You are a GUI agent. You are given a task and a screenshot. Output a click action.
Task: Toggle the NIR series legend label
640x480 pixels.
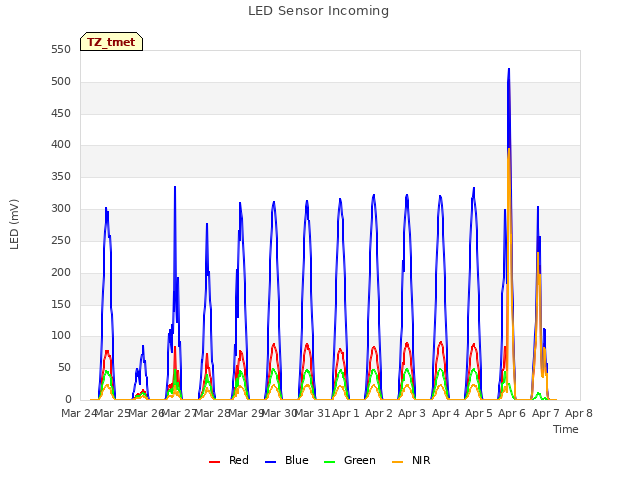(421, 460)
